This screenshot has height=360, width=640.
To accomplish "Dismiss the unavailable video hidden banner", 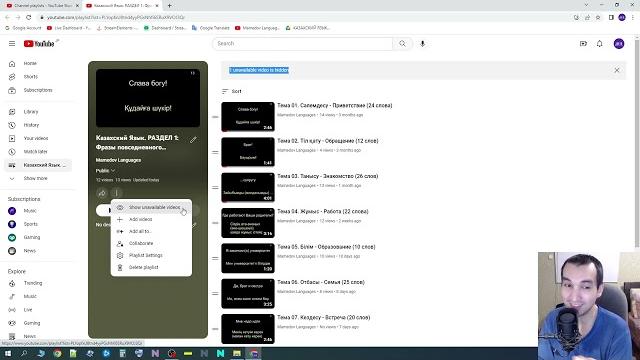I will pyautogui.click(x=617, y=70).
